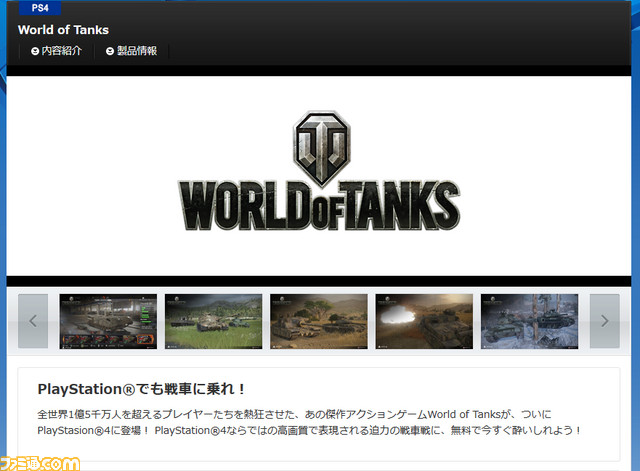Click the next arrow in thumbnail carousel
640x471 pixels.
(604, 321)
